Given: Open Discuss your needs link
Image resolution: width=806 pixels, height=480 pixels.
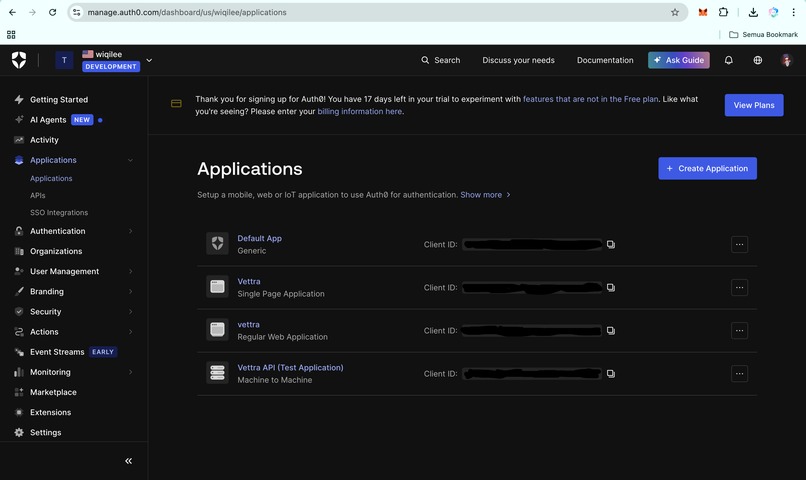Looking at the screenshot, I should click(x=518, y=60).
